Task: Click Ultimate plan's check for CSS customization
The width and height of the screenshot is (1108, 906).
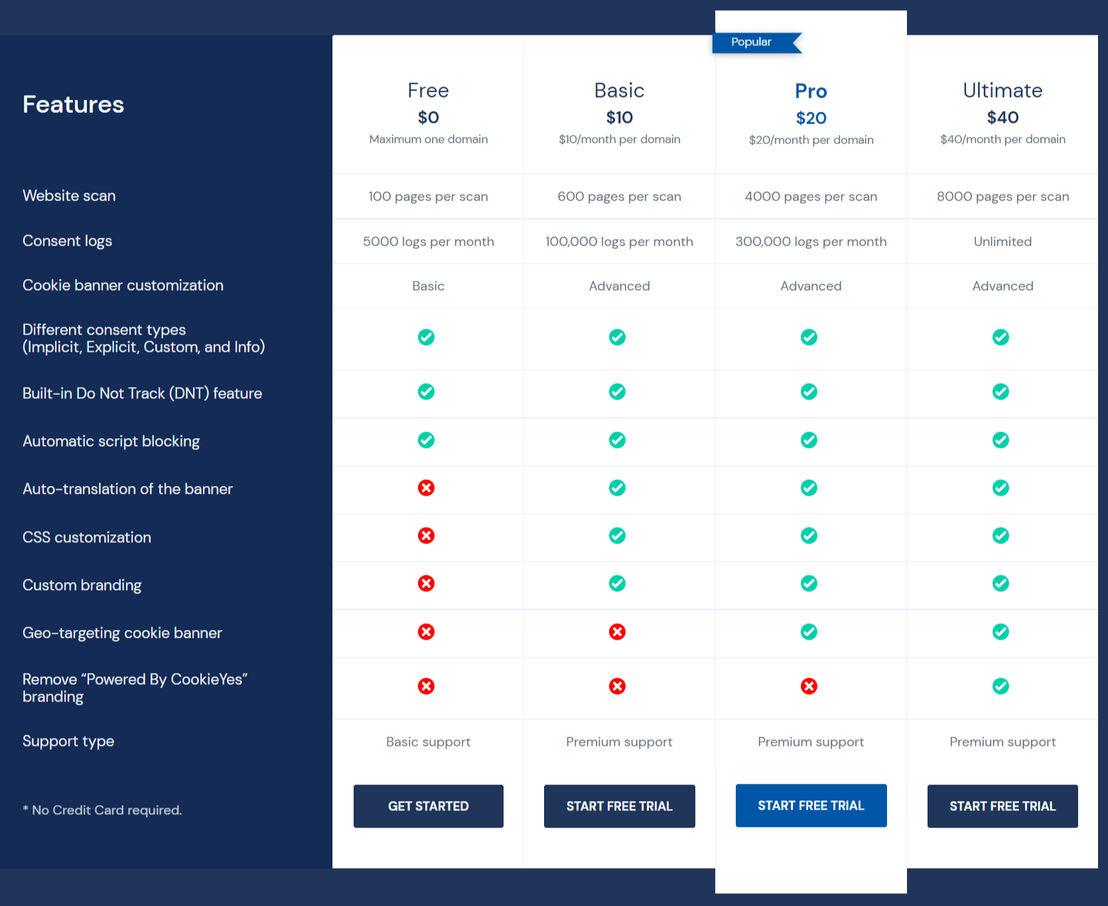Action: click(x=1001, y=536)
